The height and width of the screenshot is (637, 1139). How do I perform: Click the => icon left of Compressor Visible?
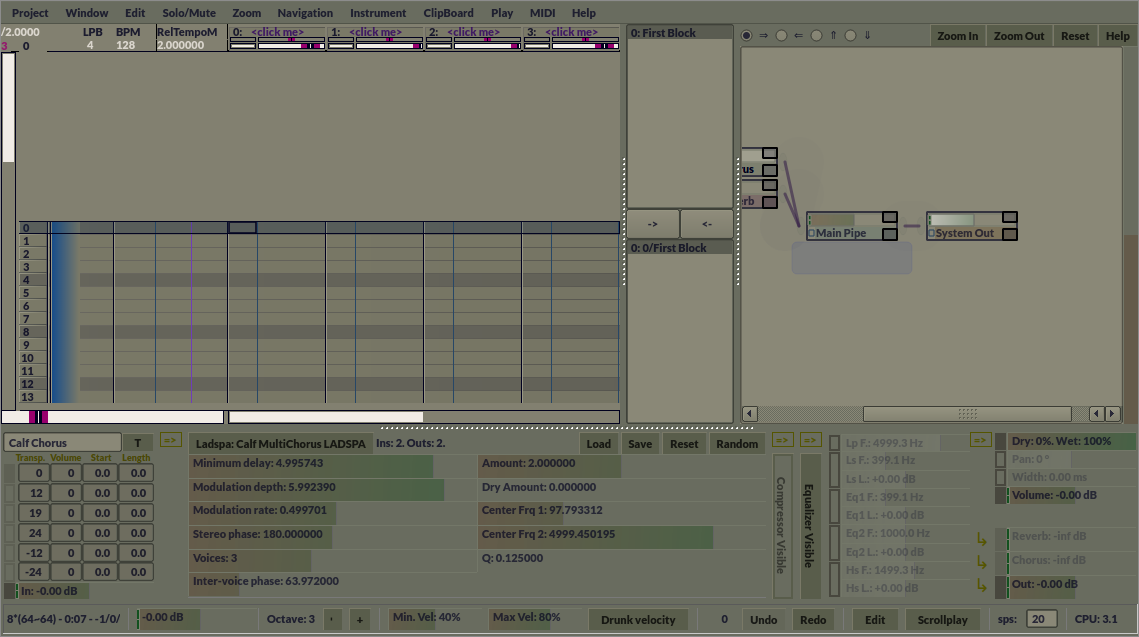point(781,439)
